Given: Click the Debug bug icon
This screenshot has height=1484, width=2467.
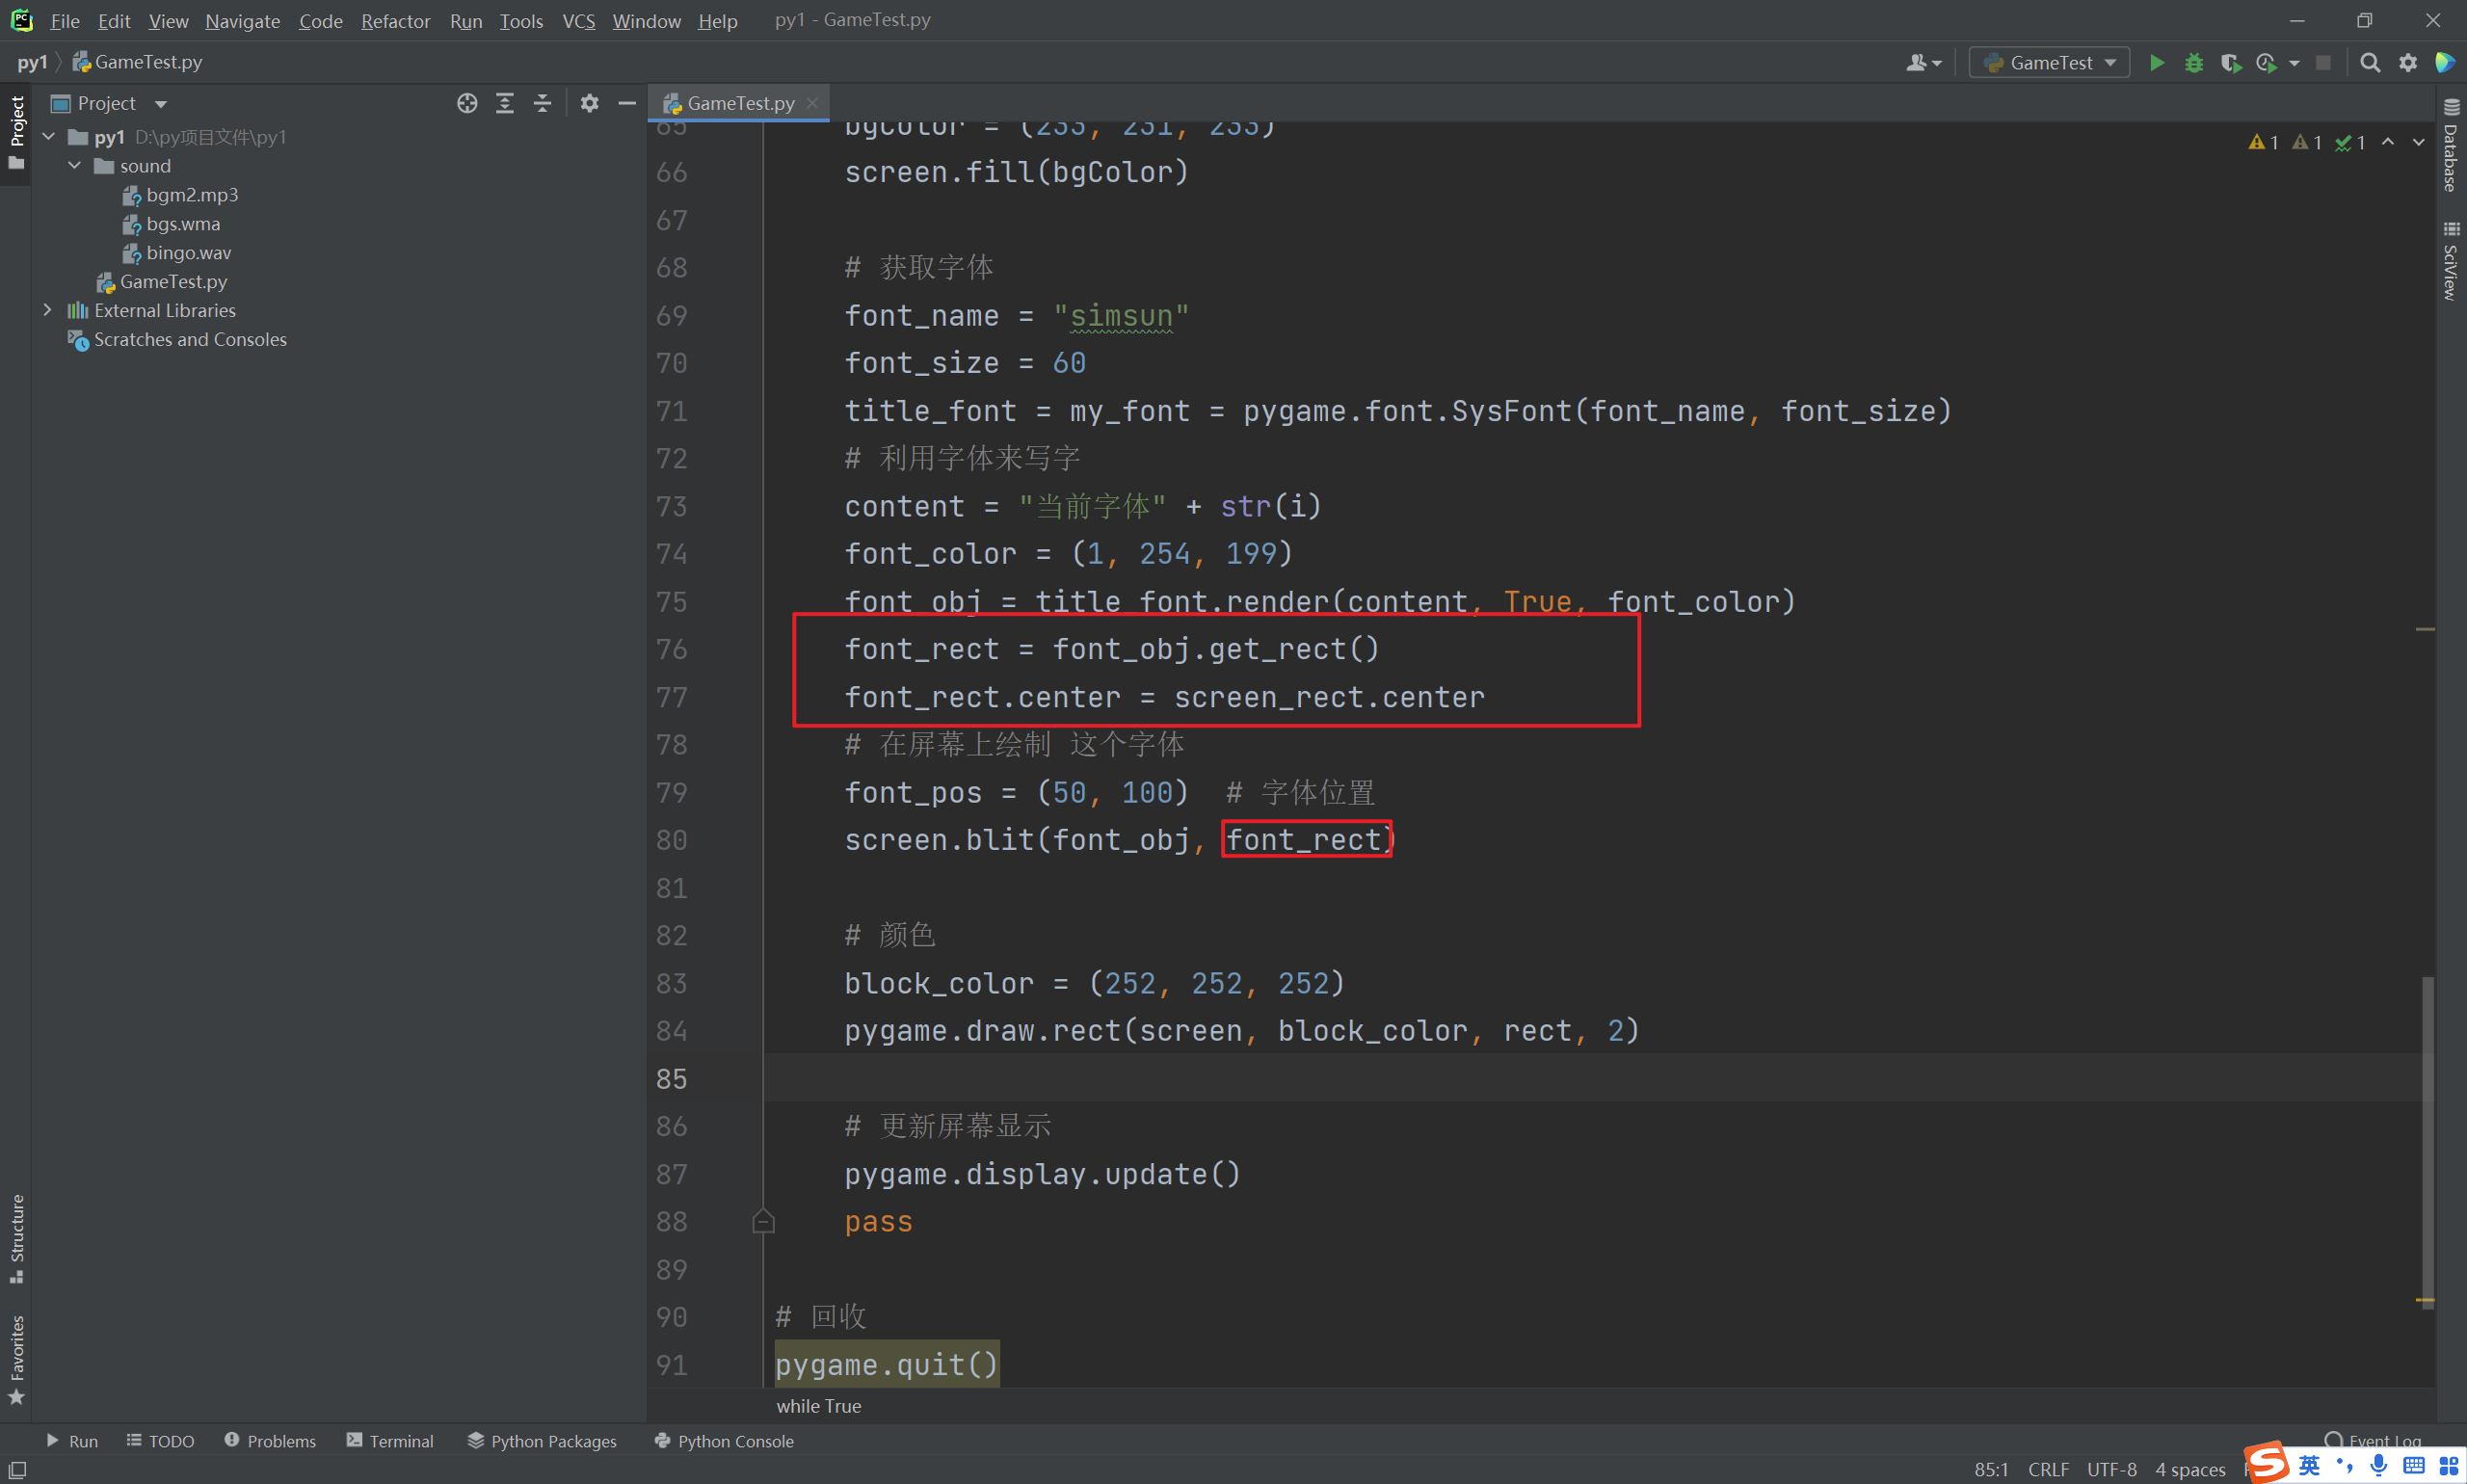Looking at the screenshot, I should (x=2194, y=63).
